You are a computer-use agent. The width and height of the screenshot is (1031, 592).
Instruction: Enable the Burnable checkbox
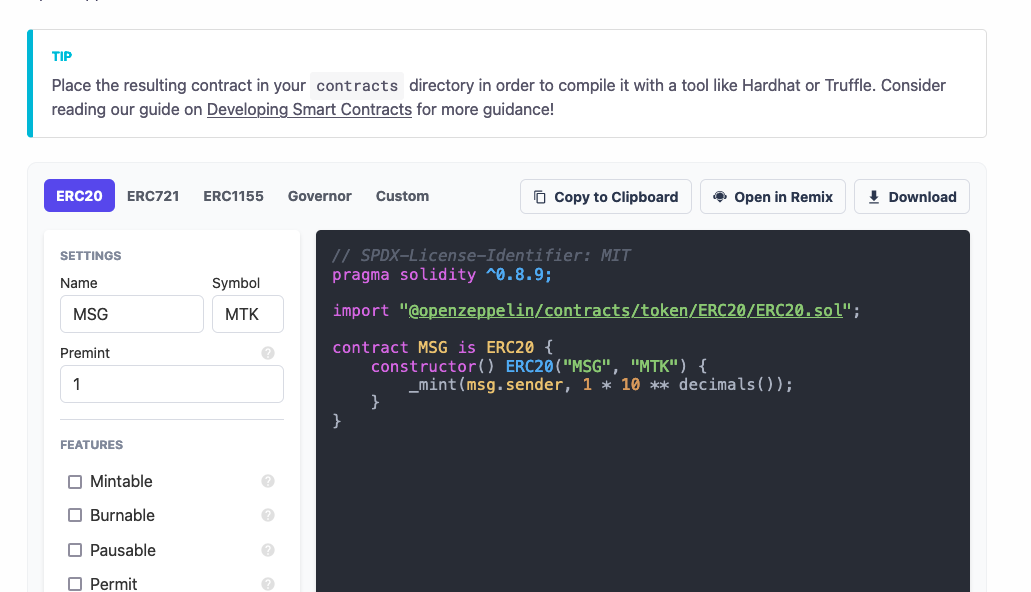pyautogui.click(x=75, y=515)
